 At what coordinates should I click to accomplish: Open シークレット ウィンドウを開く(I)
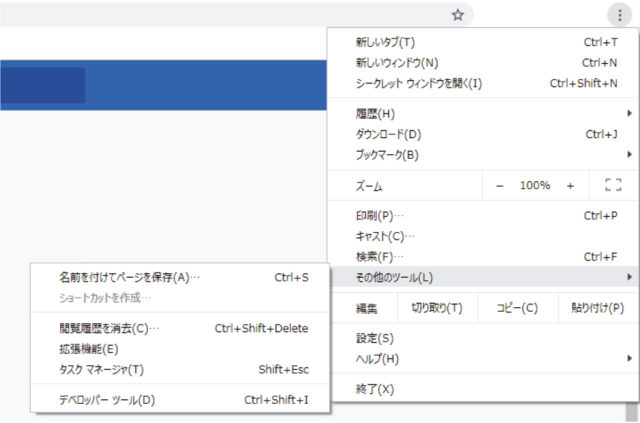point(483,83)
